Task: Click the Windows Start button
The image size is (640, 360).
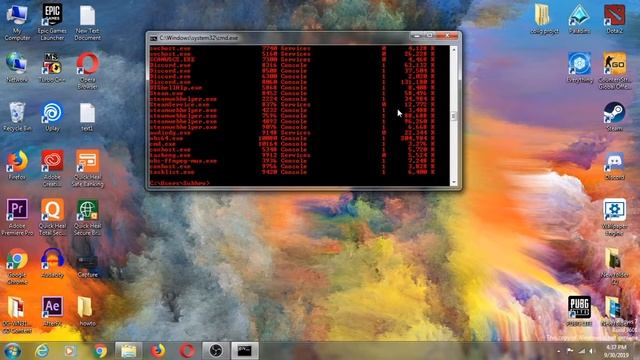Action: [12, 351]
